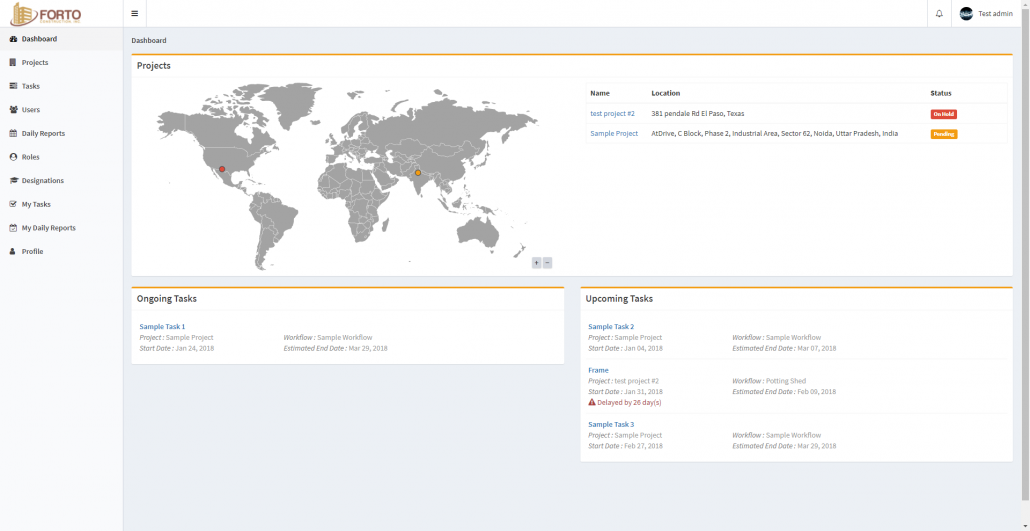Click the Users group icon in sidebar
1030x531 pixels.
click(x=13, y=110)
